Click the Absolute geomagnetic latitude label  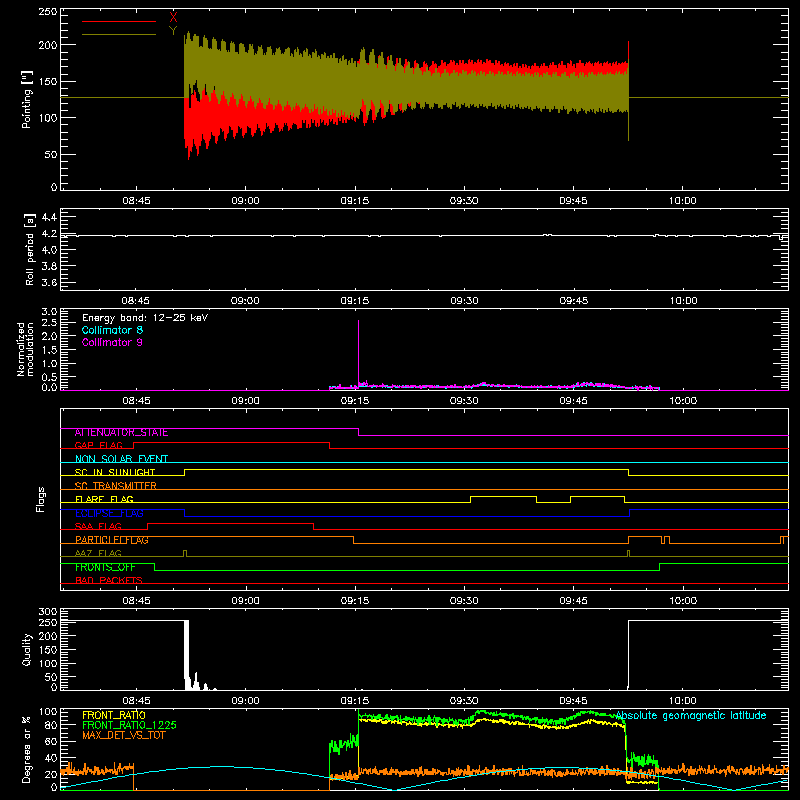[691, 715]
